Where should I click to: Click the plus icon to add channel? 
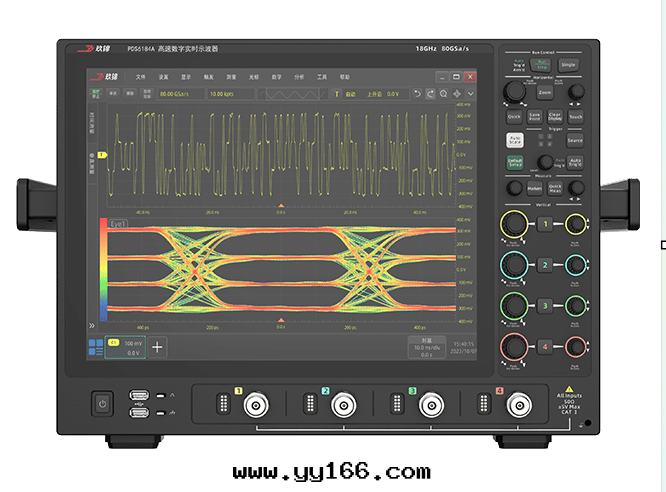(x=158, y=347)
